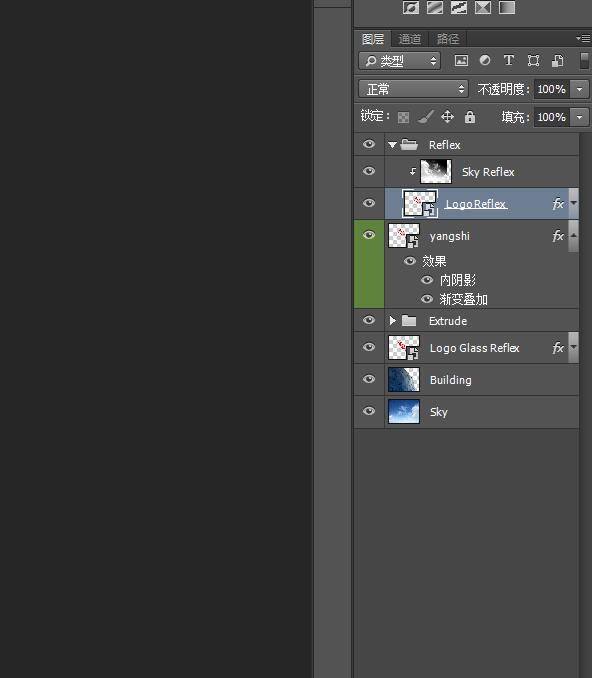The width and height of the screenshot is (592, 678).
Task: Select Sky Reflex layer thumbnail
Action: coord(436,171)
